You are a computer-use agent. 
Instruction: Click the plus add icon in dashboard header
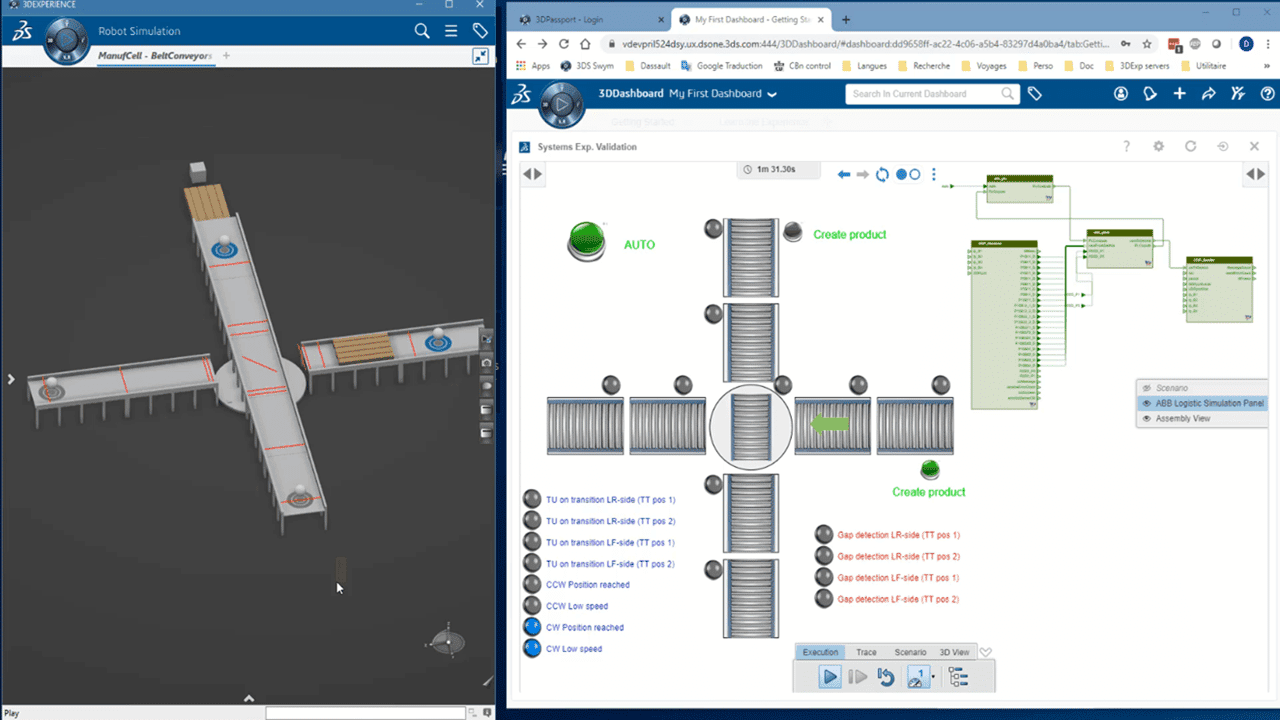coord(1180,94)
